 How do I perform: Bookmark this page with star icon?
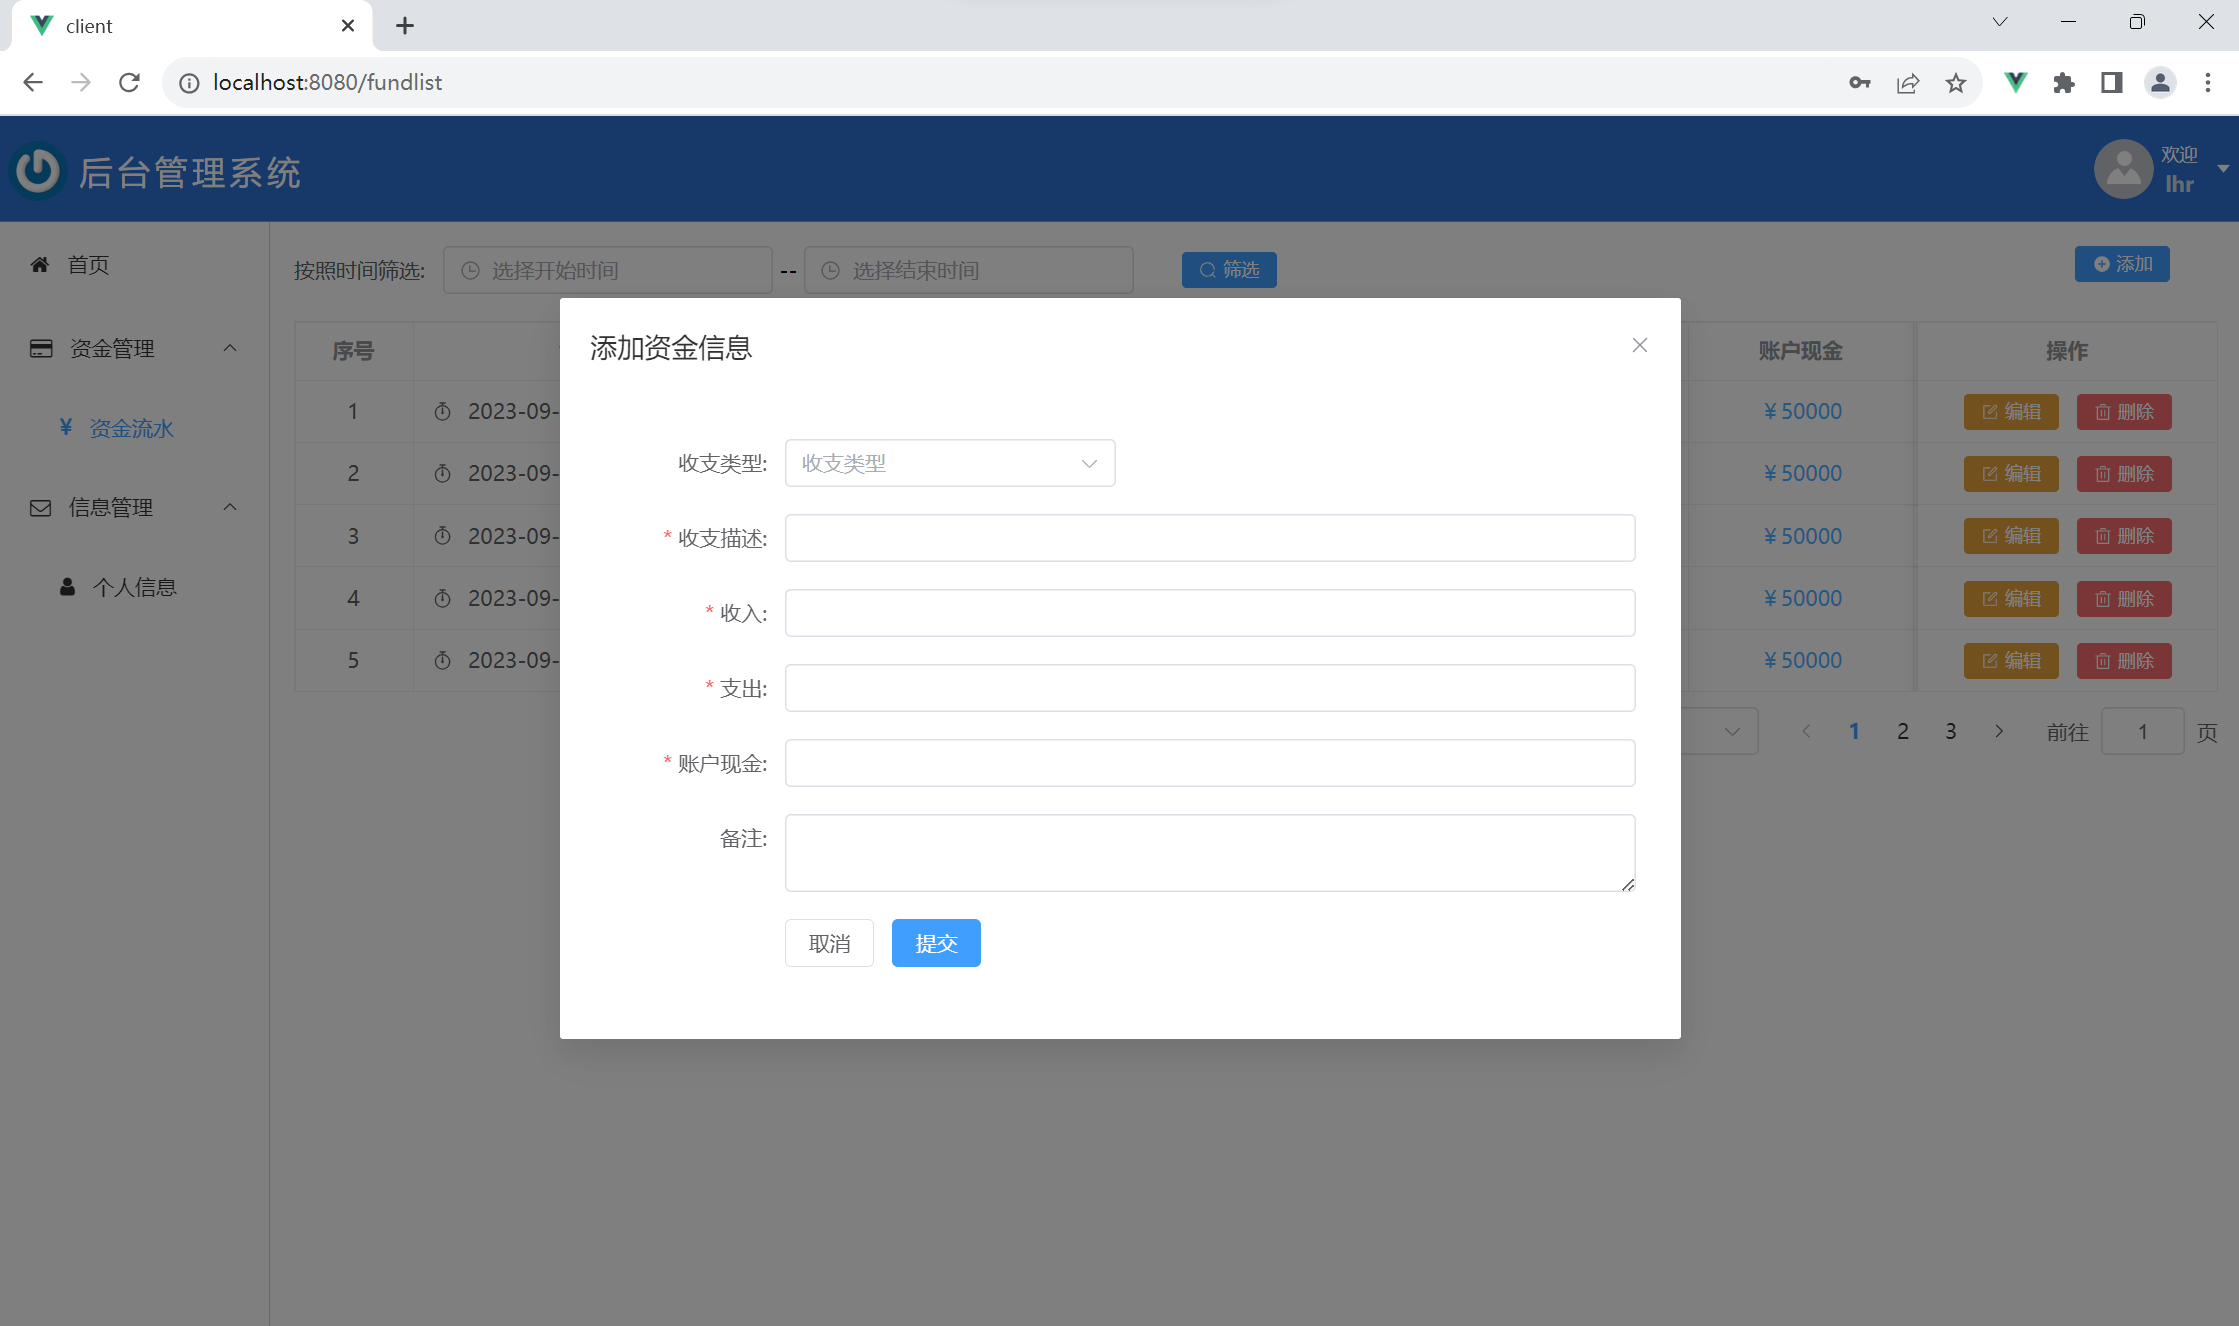pos(1955,83)
